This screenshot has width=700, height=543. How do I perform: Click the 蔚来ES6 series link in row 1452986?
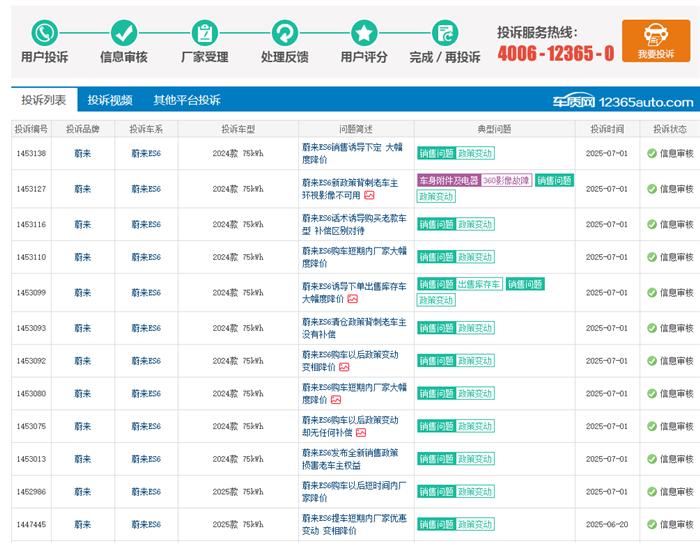(146, 492)
